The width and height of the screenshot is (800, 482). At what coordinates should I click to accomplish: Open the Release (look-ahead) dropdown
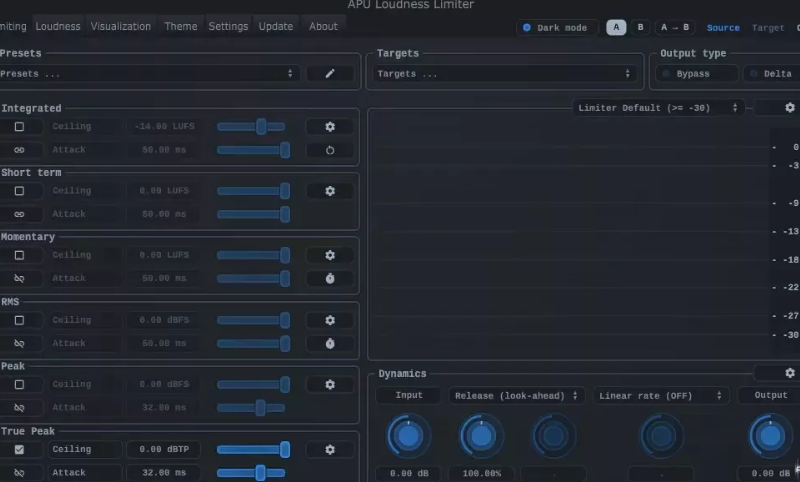tap(517, 396)
